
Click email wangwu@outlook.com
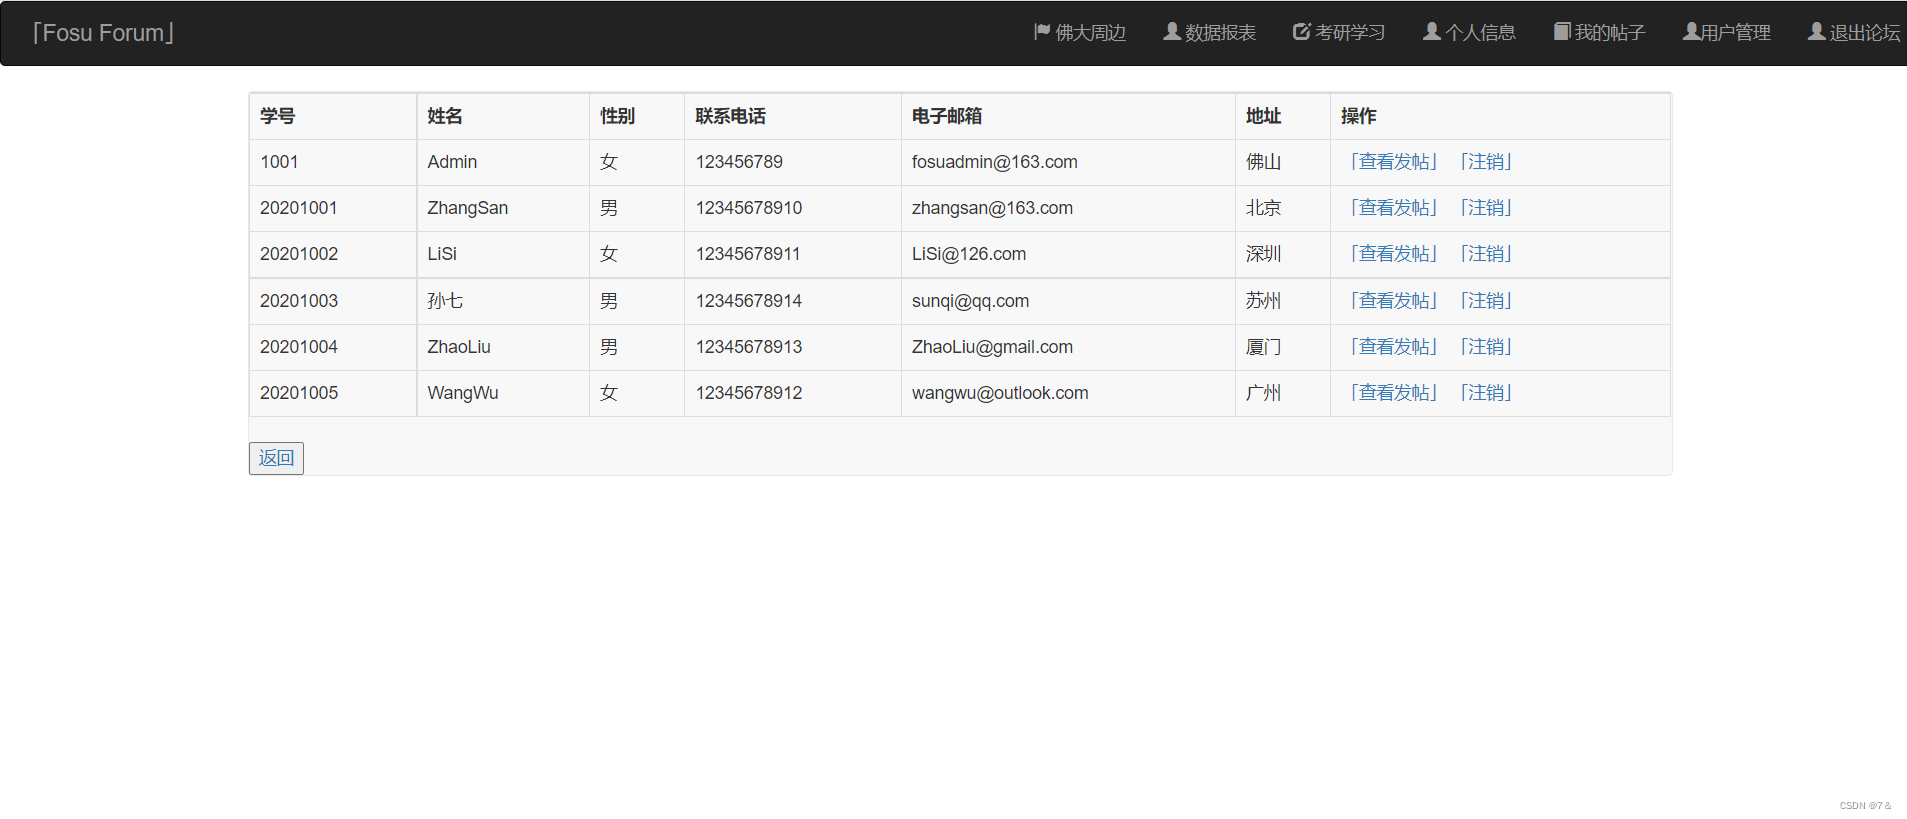(1000, 393)
